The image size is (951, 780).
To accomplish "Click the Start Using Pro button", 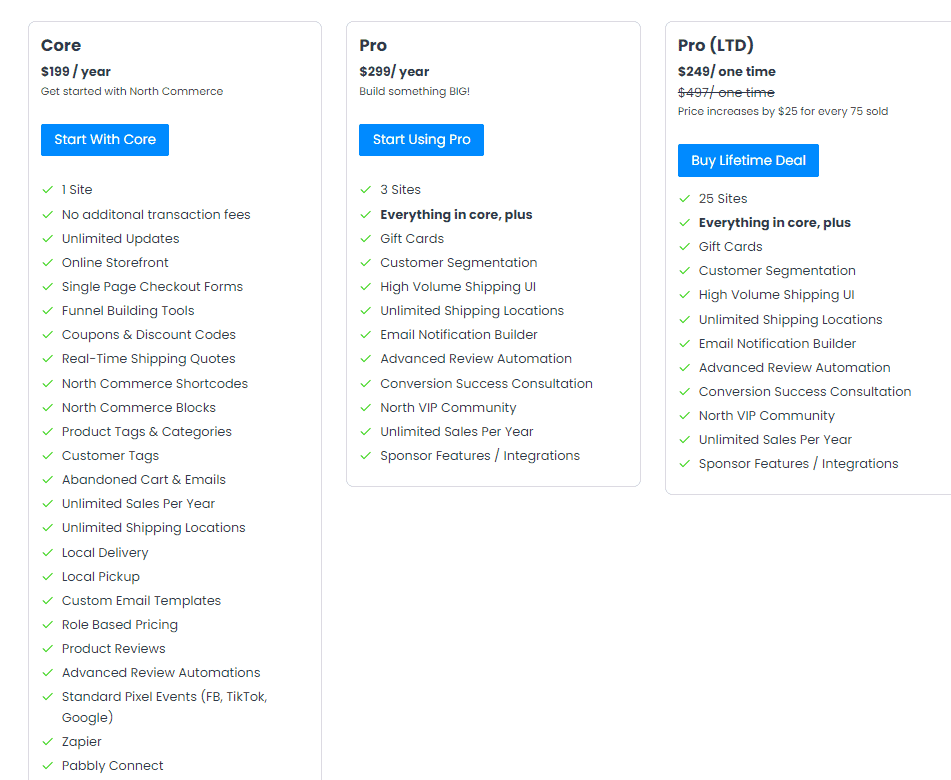I will (x=421, y=139).
